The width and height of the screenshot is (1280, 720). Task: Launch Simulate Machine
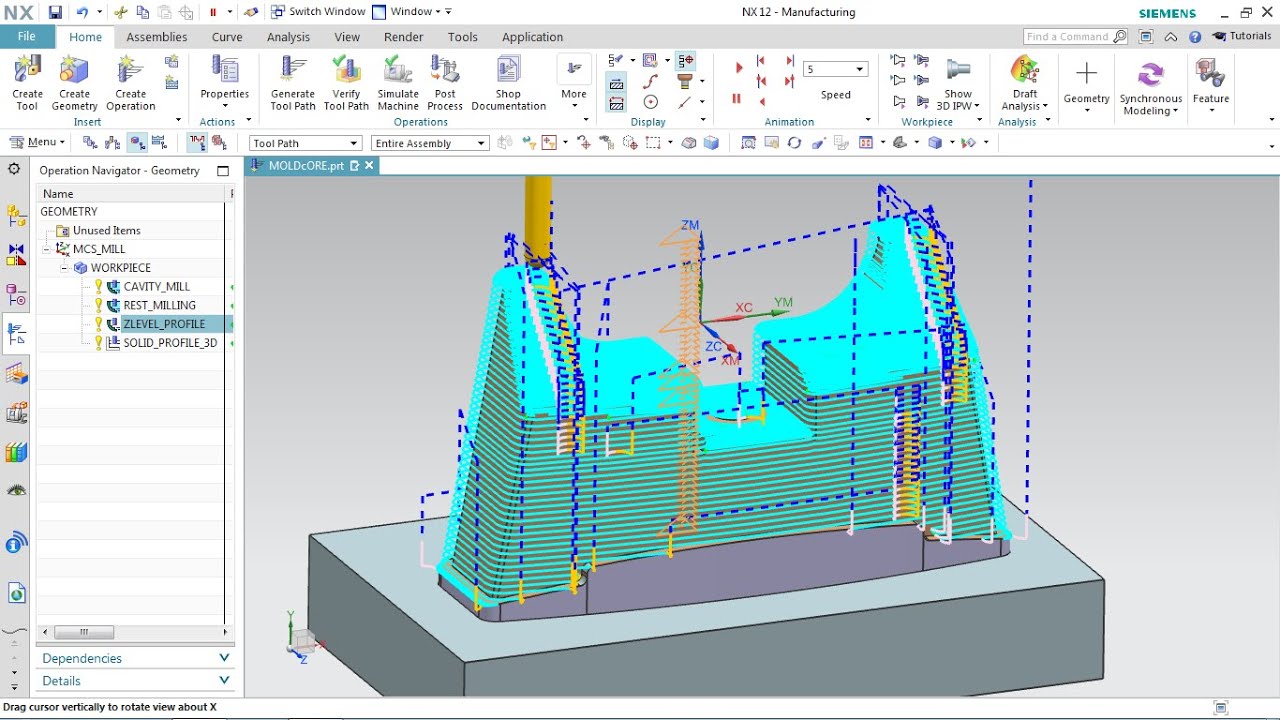398,83
